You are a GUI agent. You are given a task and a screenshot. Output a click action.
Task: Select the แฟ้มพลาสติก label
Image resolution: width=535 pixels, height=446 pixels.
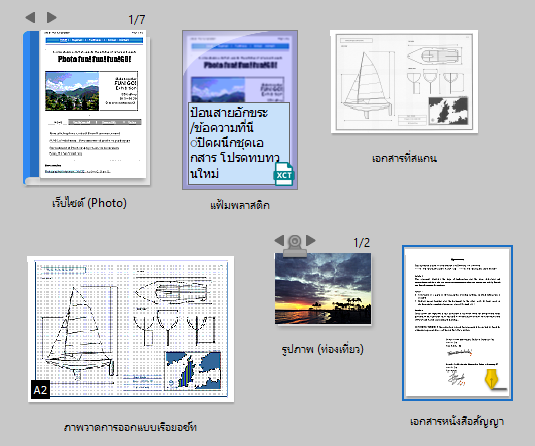click(240, 205)
